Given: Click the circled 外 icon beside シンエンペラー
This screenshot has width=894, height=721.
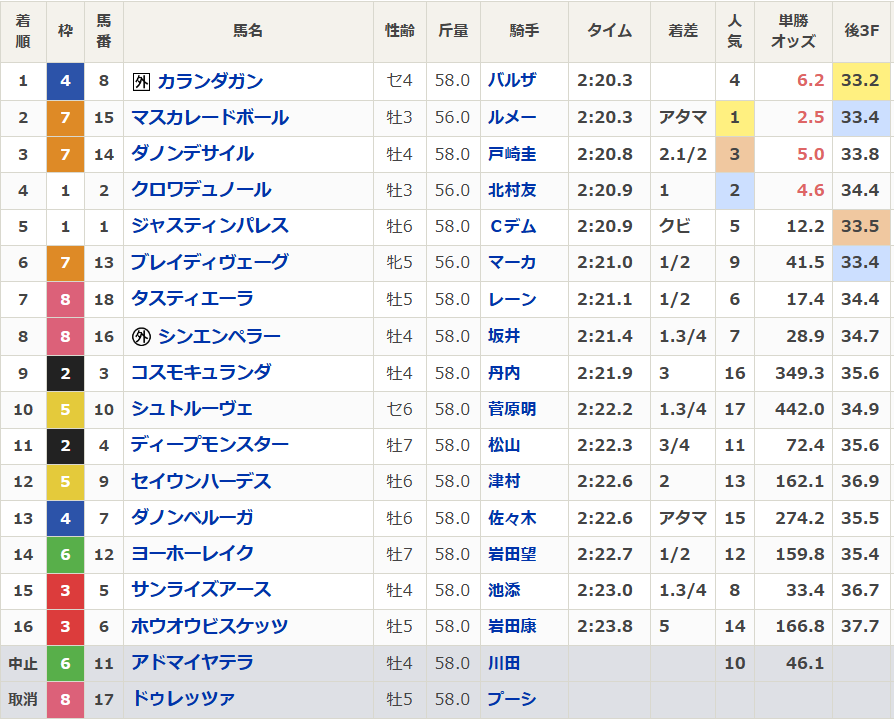Looking at the screenshot, I should tap(141, 336).
